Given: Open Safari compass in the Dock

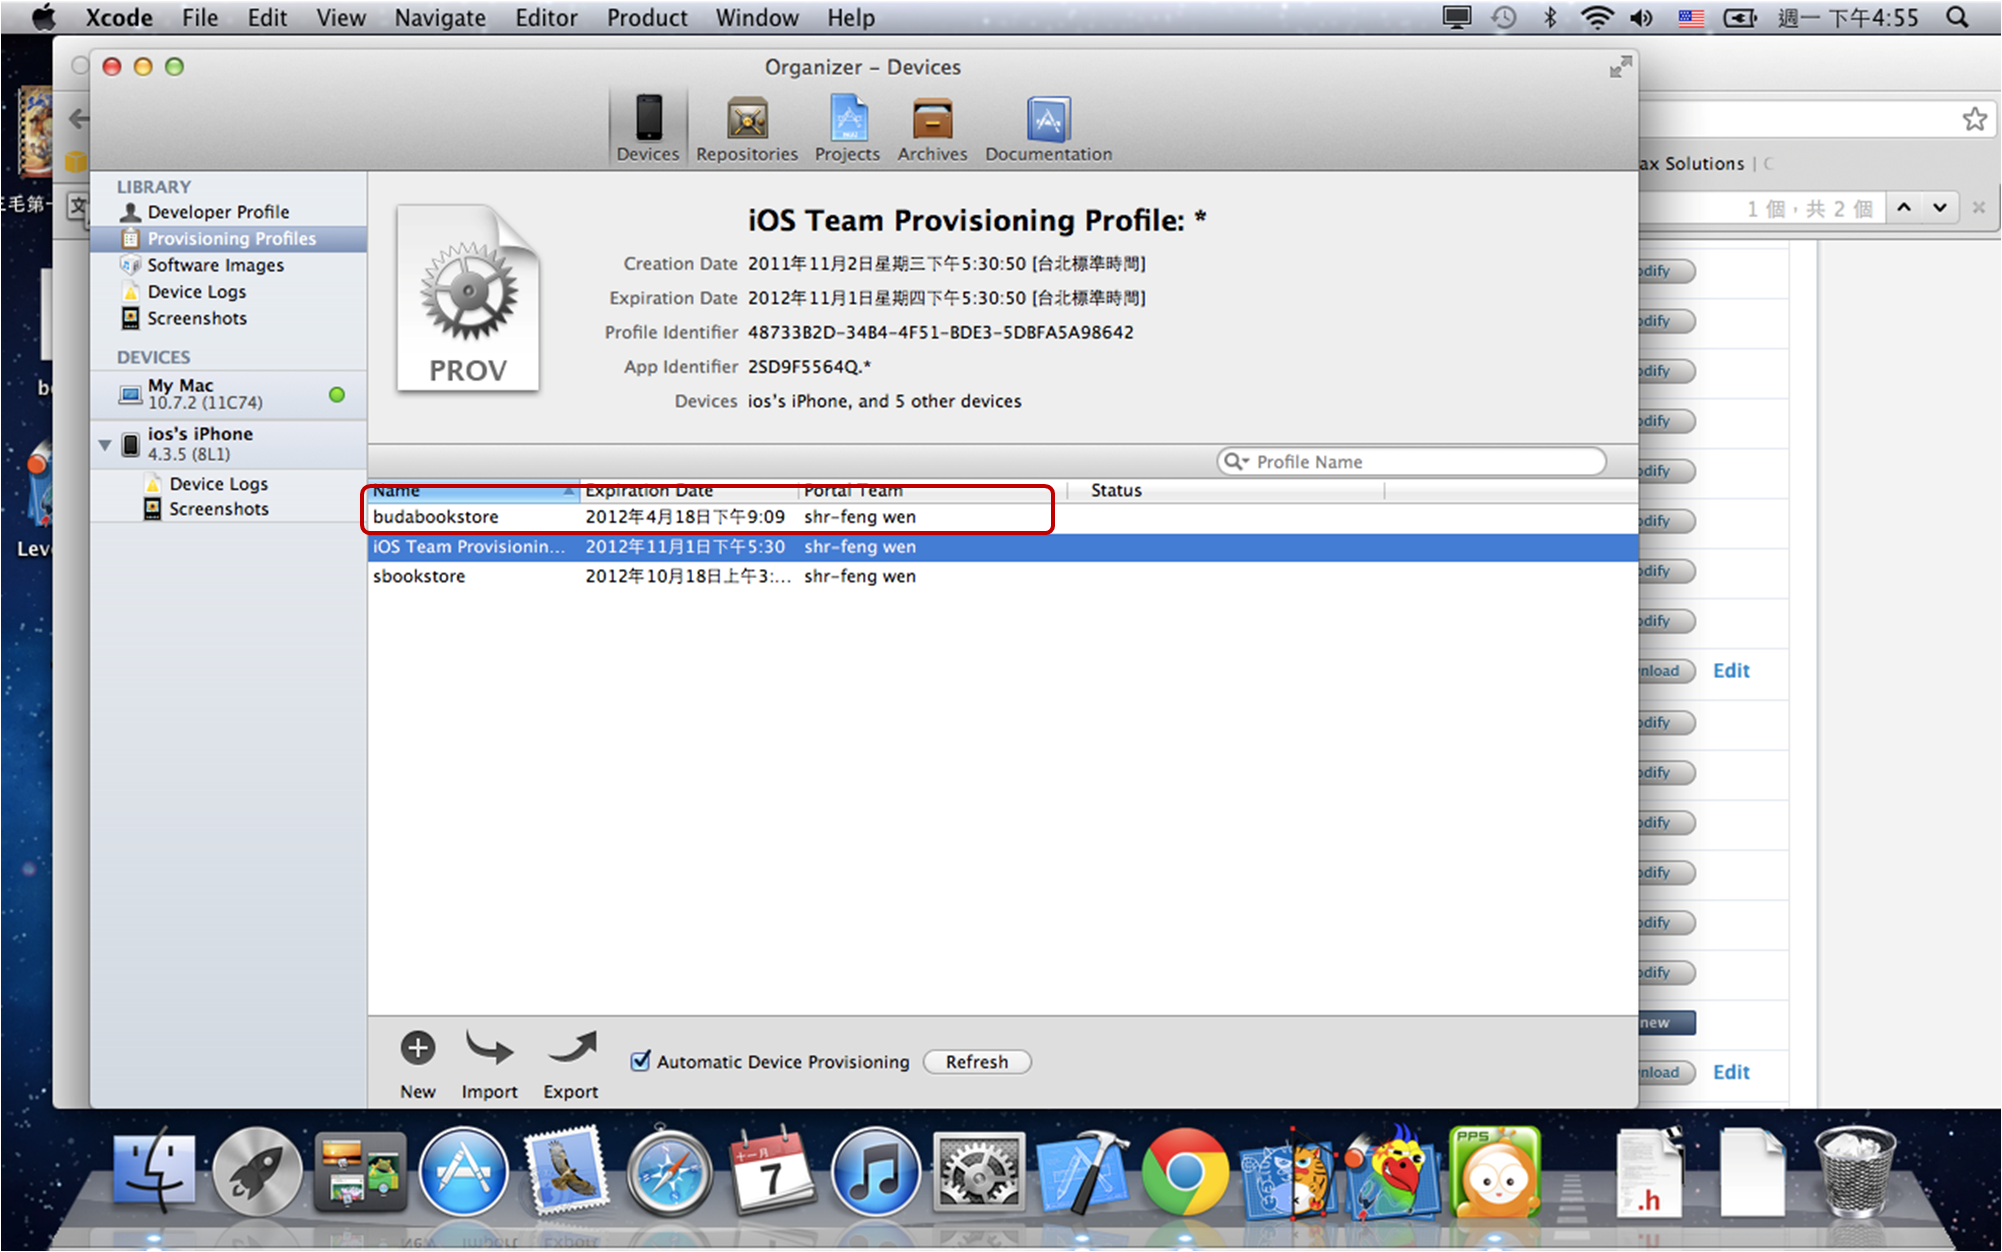Looking at the screenshot, I should coord(669,1173).
